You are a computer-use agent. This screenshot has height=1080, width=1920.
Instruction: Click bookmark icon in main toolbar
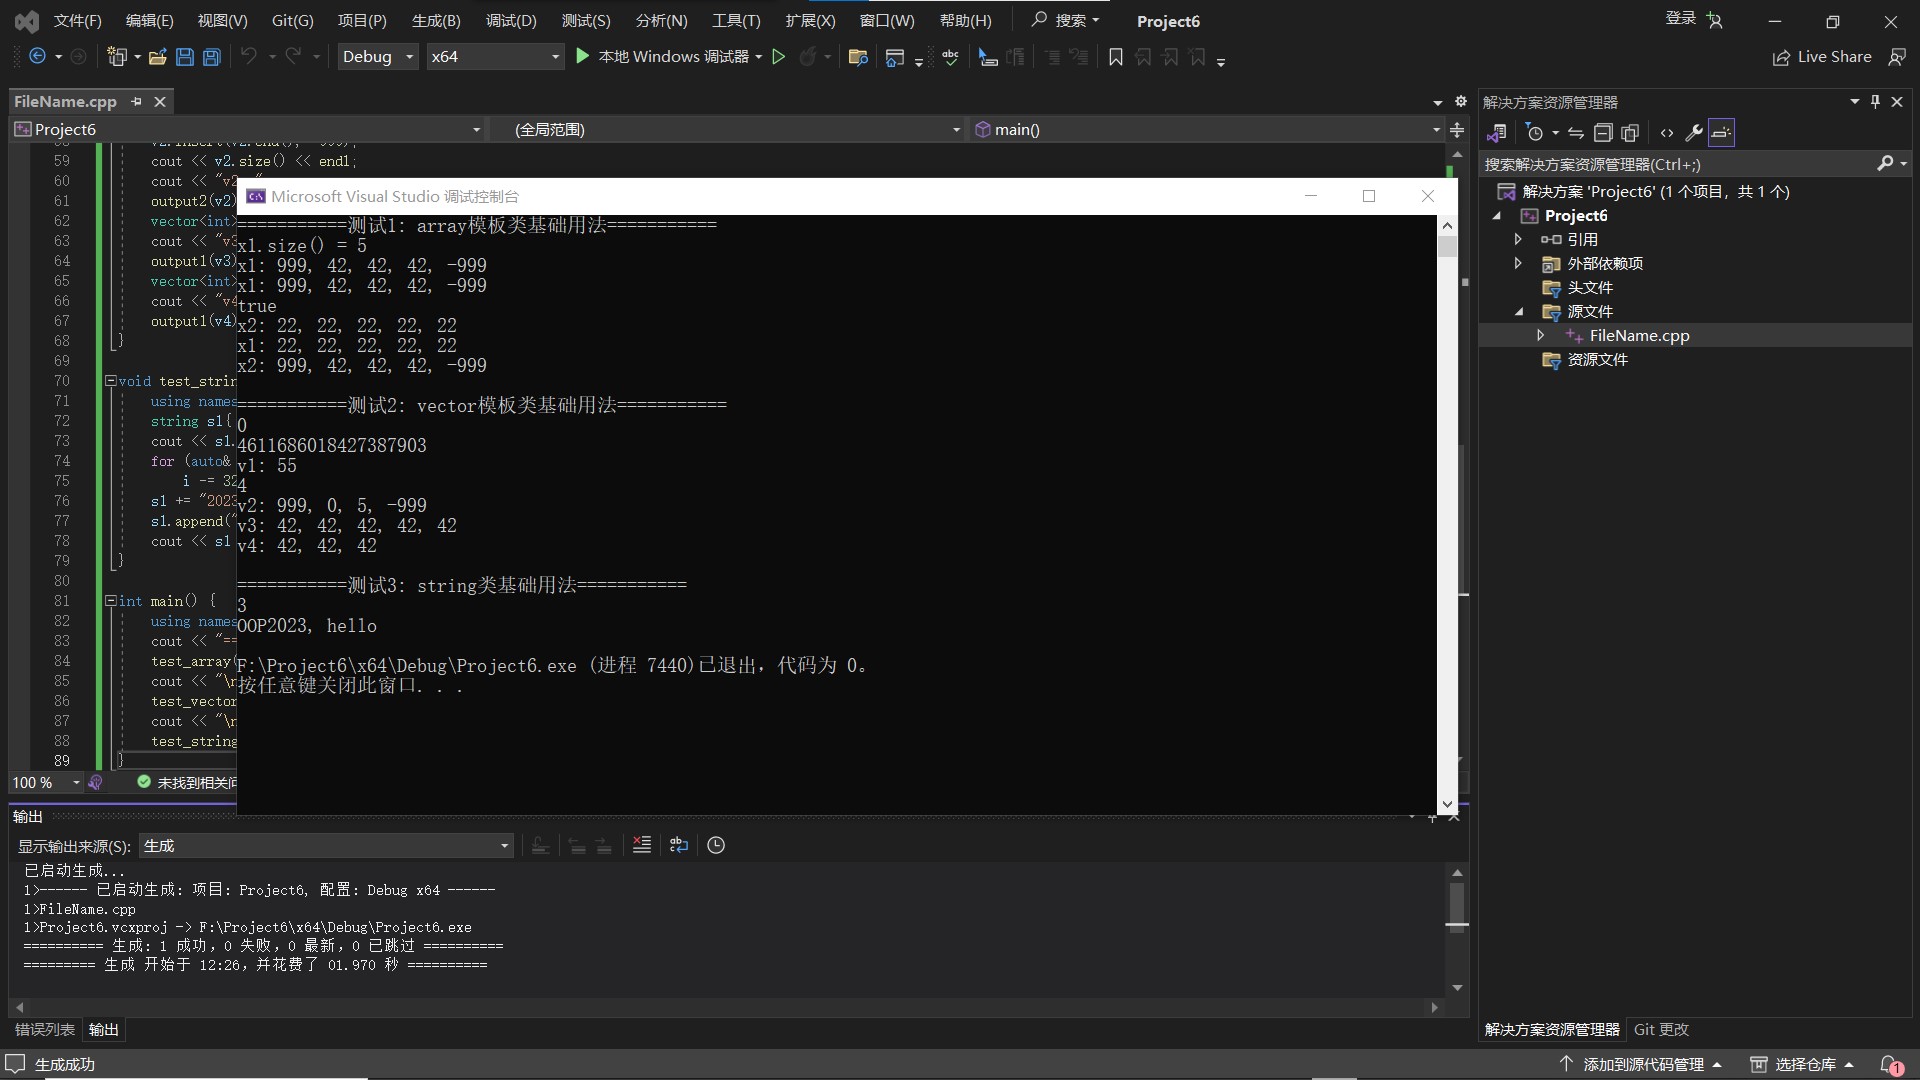coord(1116,57)
